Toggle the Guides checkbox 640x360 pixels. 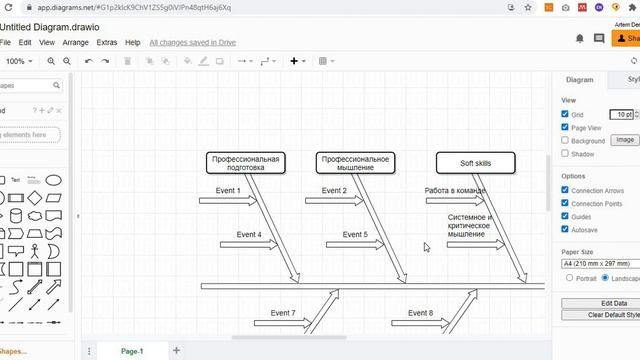click(x=565, y=216)
